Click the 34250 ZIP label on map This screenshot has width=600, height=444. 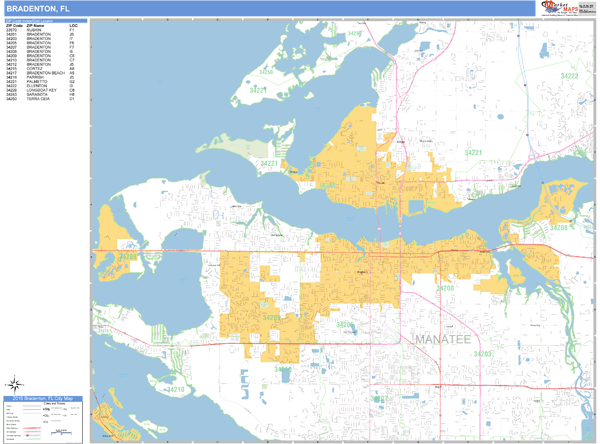click(x=266, y=72)
